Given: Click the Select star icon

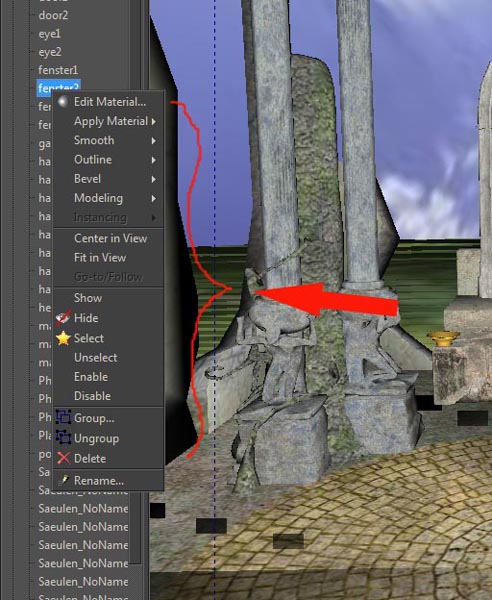Looking at the screenshot, I should pyautogui.click(x=63, y=338).
